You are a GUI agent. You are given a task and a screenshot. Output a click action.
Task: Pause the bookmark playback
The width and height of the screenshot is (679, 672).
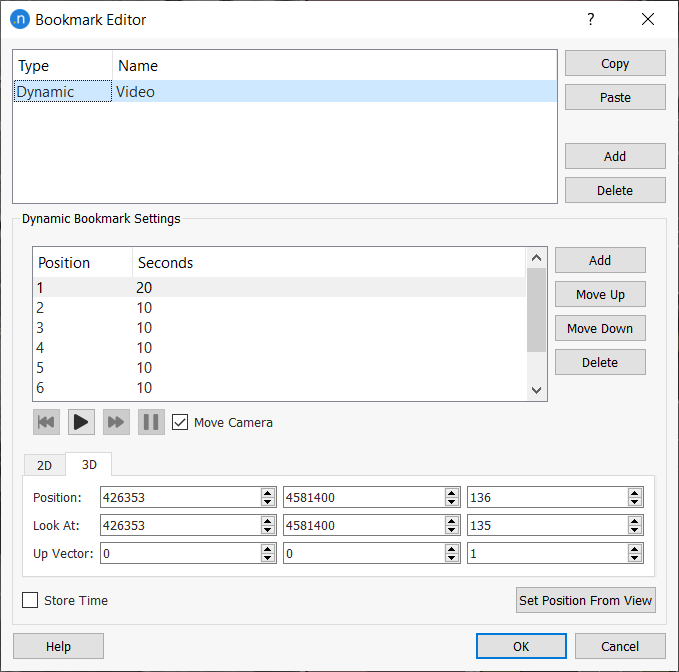click(151, 422)
